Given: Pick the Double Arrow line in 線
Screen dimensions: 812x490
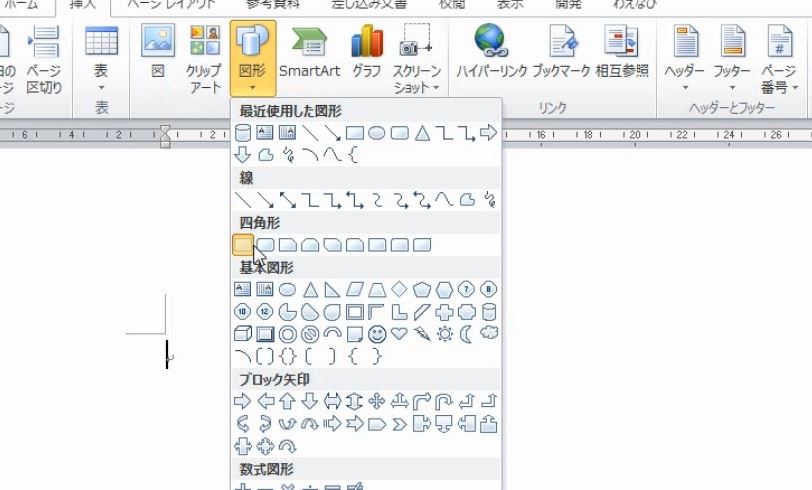Looking at the screenshot, I should click(x=287, y=200).
